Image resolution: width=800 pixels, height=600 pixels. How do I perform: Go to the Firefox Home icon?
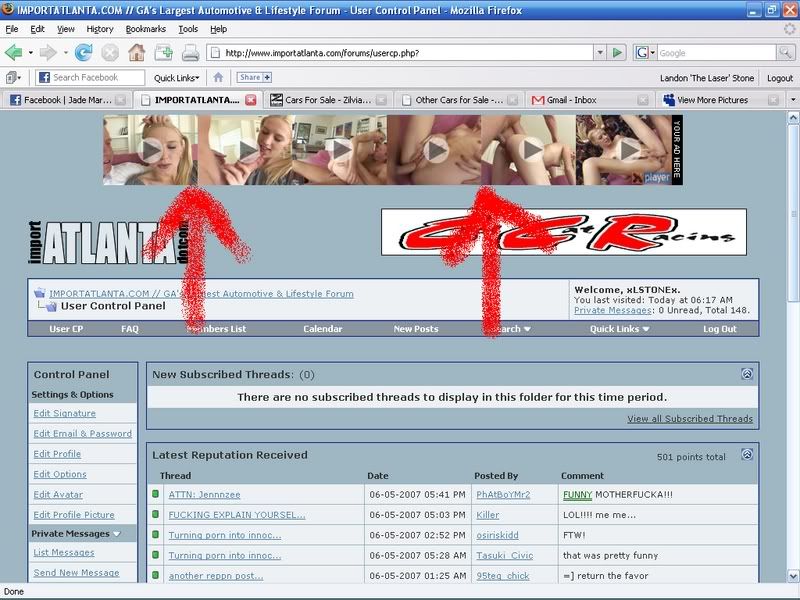pos(139,52)
